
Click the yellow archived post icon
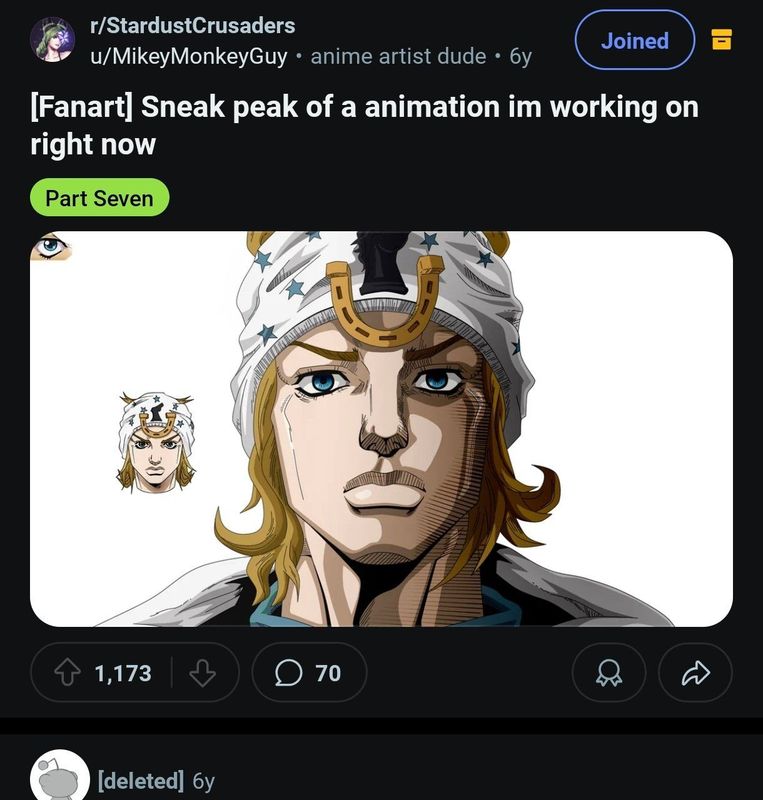coord(721,40)
